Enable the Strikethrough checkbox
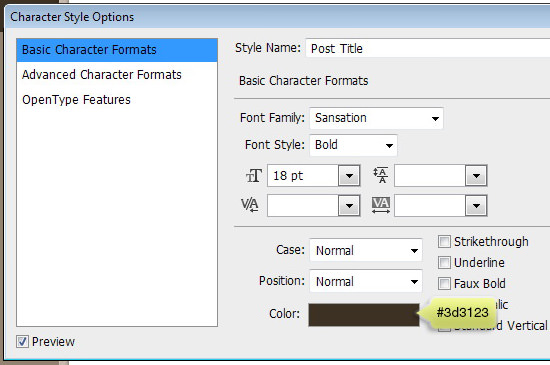 coord(444,242)
